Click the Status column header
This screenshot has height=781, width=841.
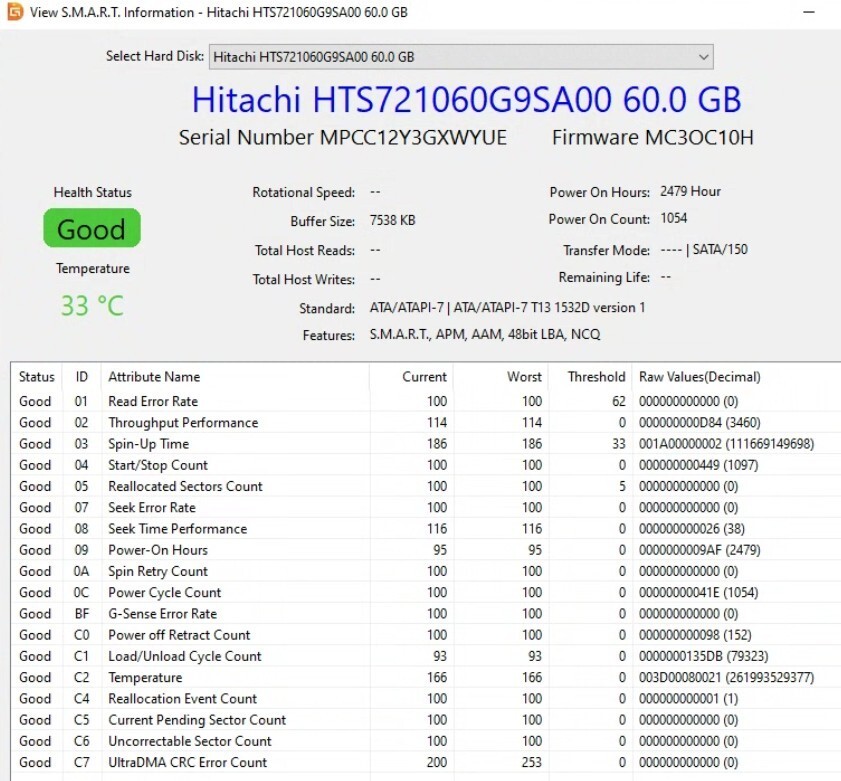tap(36, 377)
